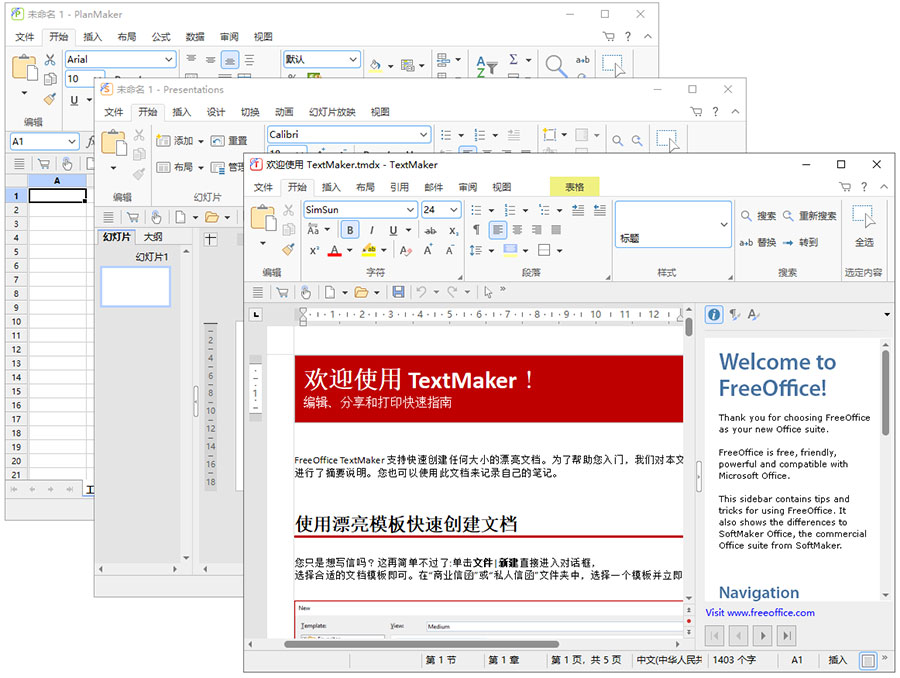This screenshot has width=900, height=678.
Task: Open the cell reference A1 dropdown in PlanMaker
Action: click(x=72, y=141)
